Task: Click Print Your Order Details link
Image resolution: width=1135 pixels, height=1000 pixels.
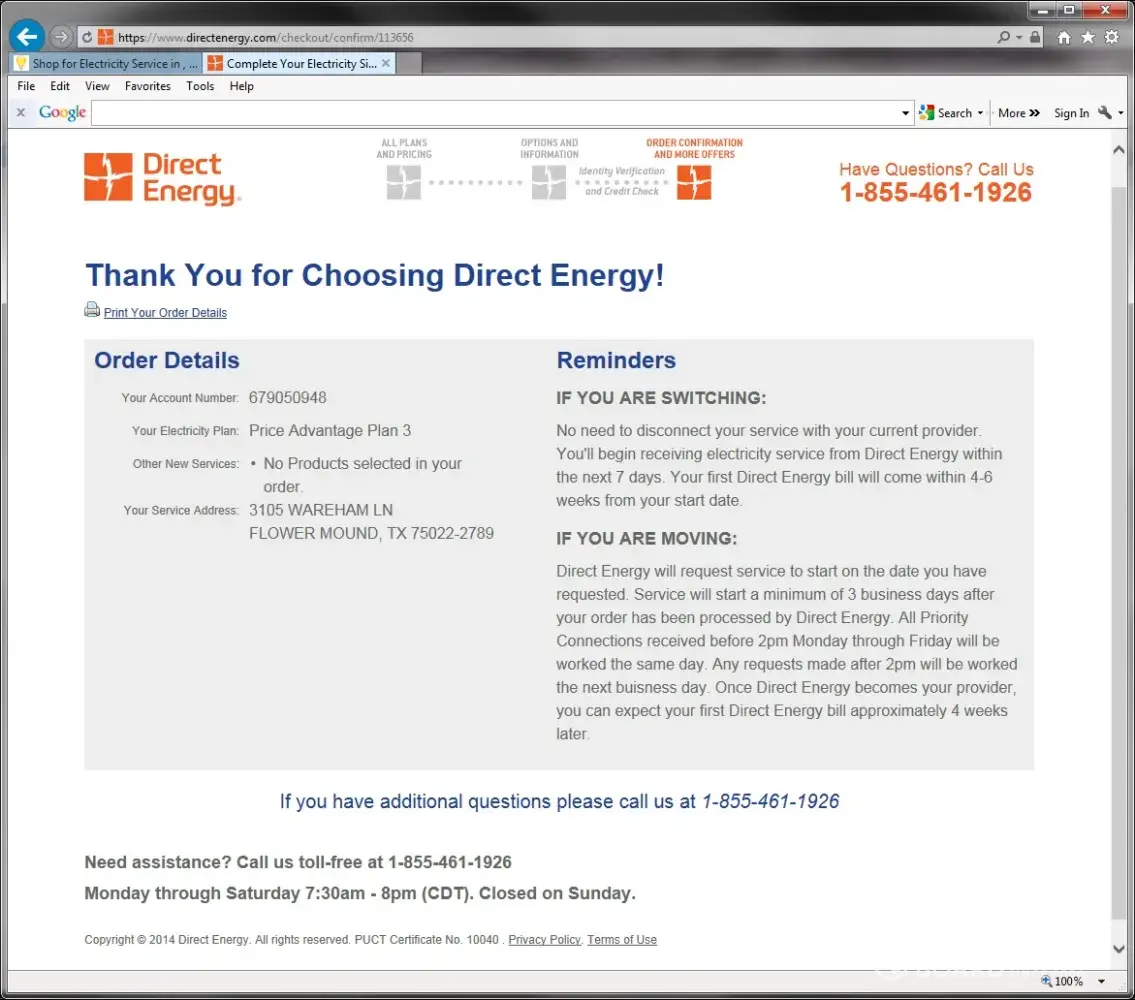Action: tap(165, 312)
